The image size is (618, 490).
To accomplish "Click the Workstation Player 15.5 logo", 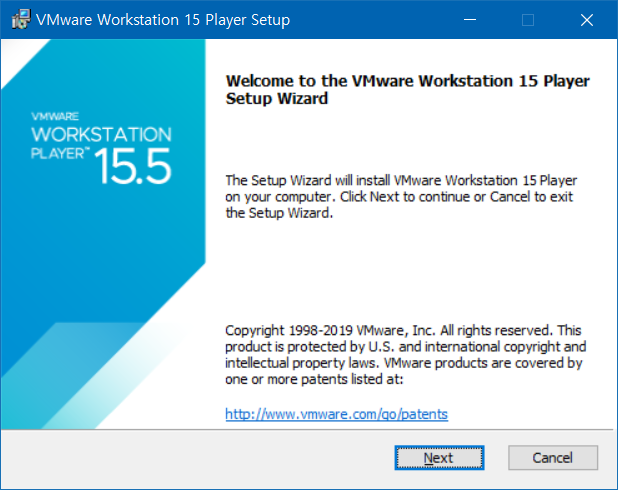I will (101, 148).
